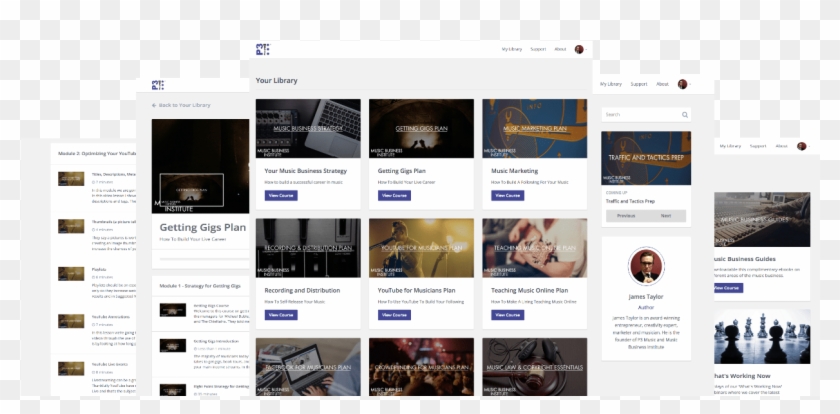Screen dimensions: 840x414
Task: Open the Music Business Strategy course thumbnail
Action: [308, 129]
